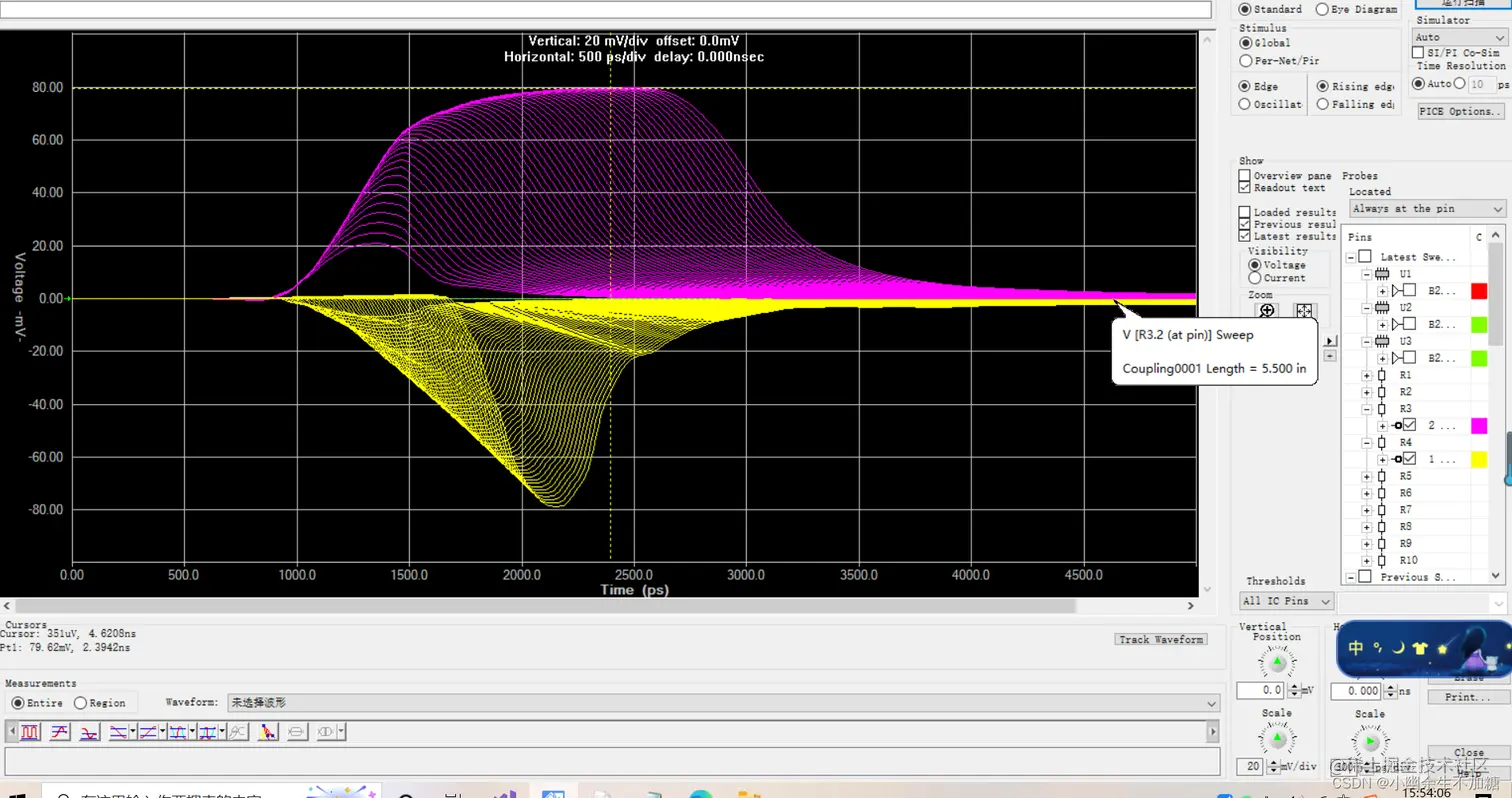Click the IME punctuation icon
1512x798 pixels.
[1379, 647]
